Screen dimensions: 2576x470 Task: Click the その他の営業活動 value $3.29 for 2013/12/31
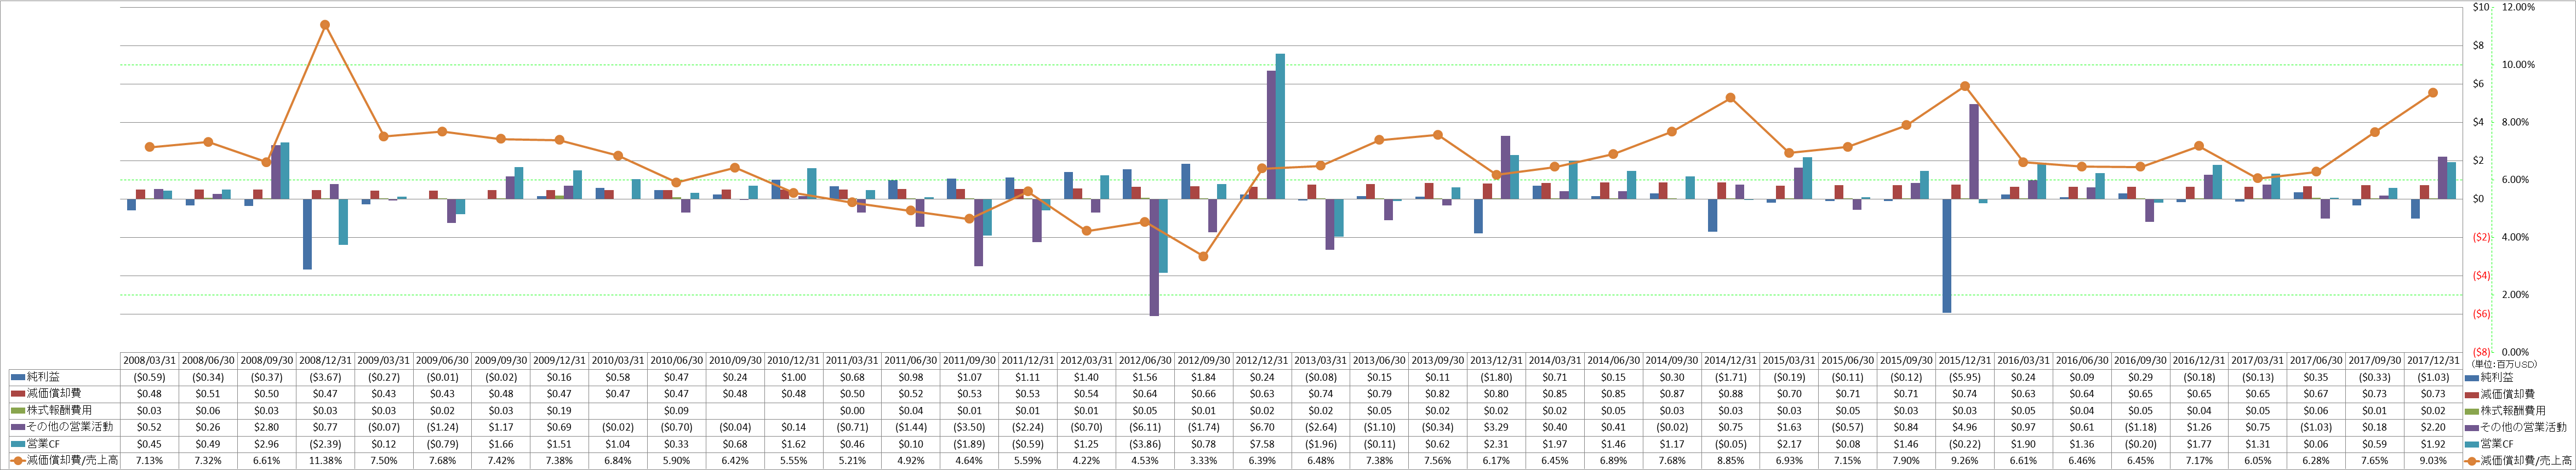[1496, 427]
